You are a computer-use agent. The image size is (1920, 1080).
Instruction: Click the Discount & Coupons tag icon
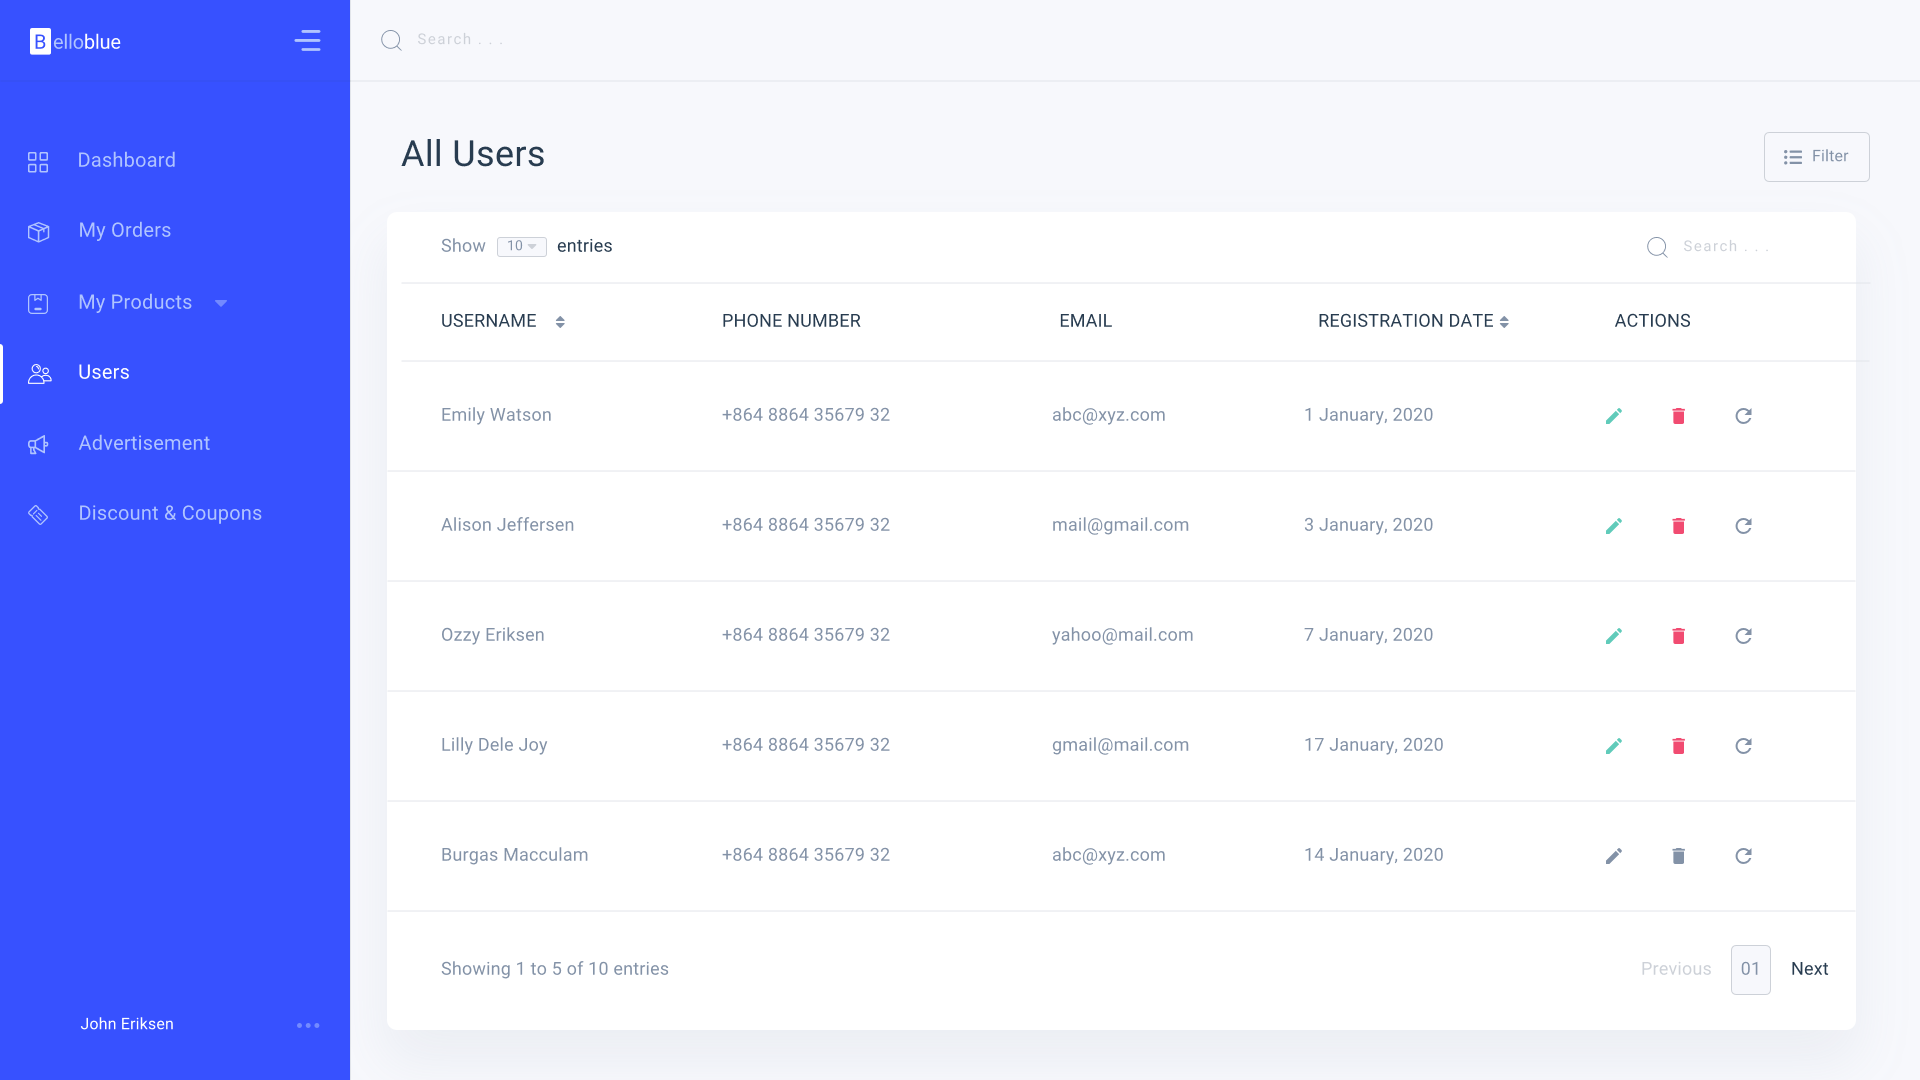pos(38,515)
